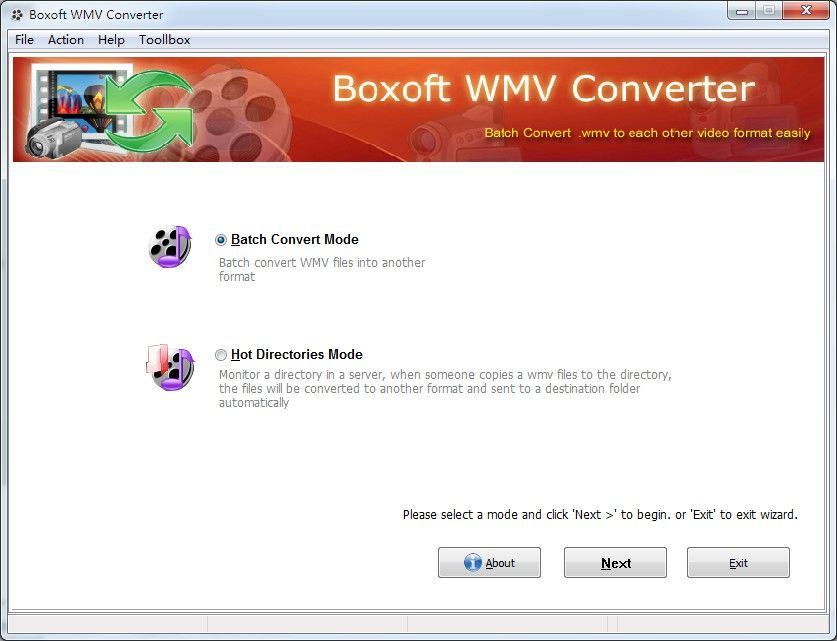Open the Toolbox menu
Image resolution: width=837 pixels, height=641 pixels.
point(164,39)
